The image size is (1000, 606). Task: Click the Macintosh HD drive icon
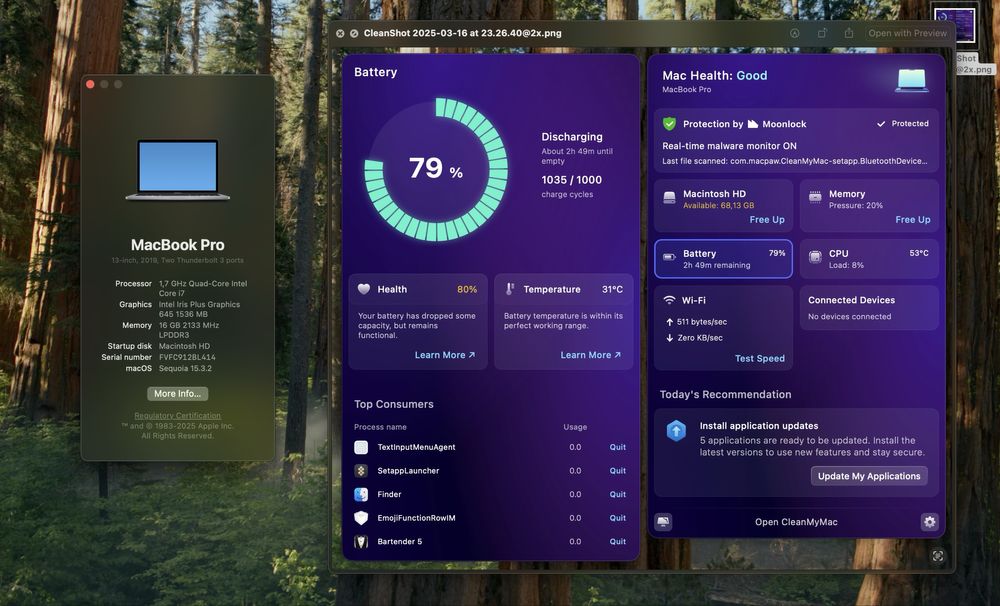point(669,197)
